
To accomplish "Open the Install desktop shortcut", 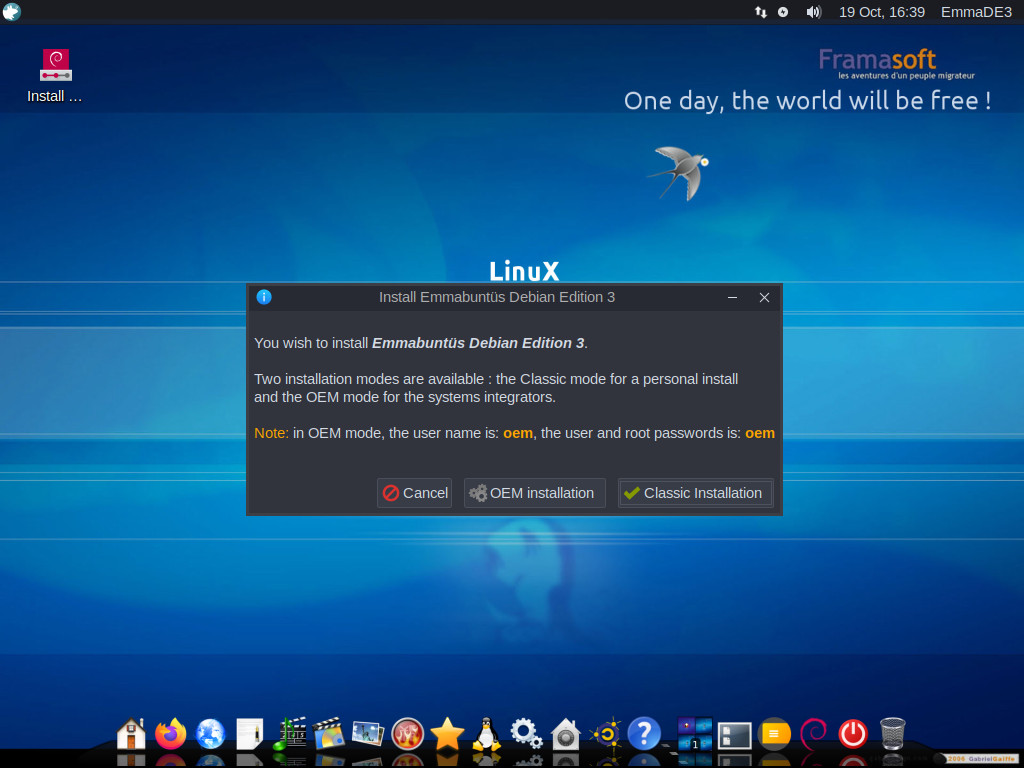I will (56, 76).
